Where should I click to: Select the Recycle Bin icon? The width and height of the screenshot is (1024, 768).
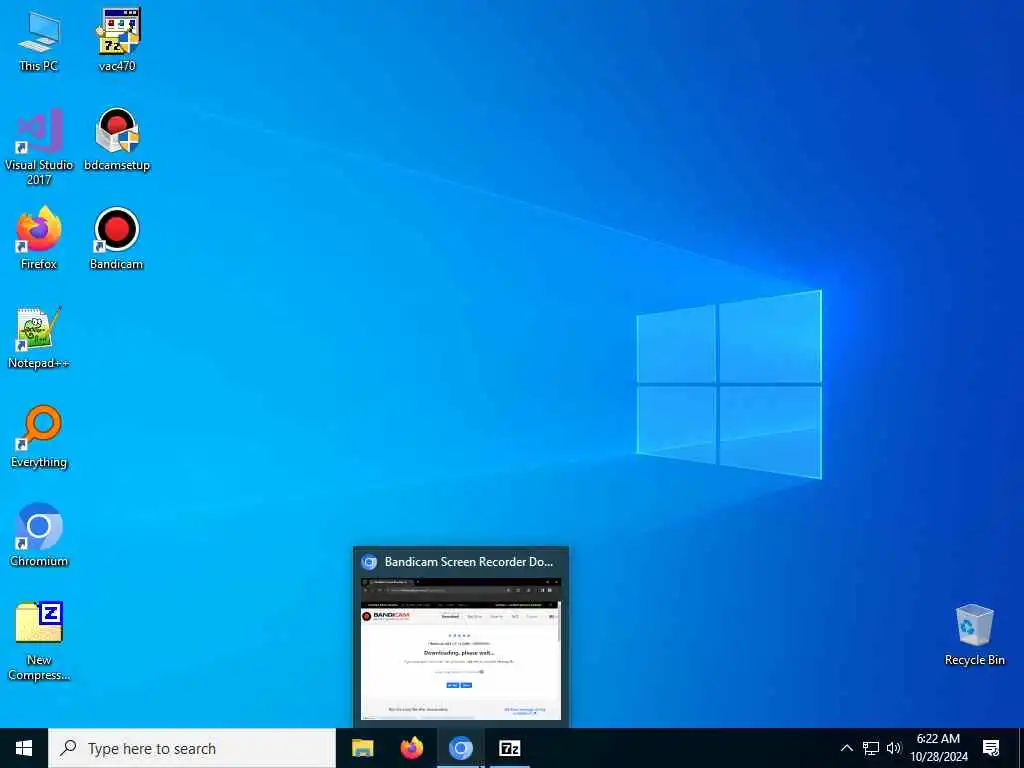coord(974,635)
